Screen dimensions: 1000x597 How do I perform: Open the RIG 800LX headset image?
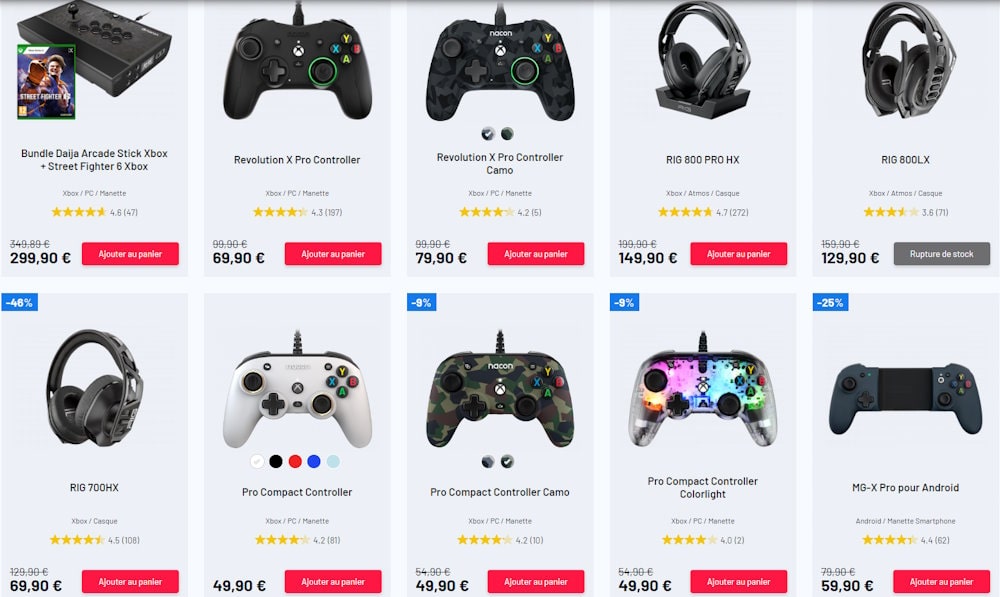(x=906, y=61)
